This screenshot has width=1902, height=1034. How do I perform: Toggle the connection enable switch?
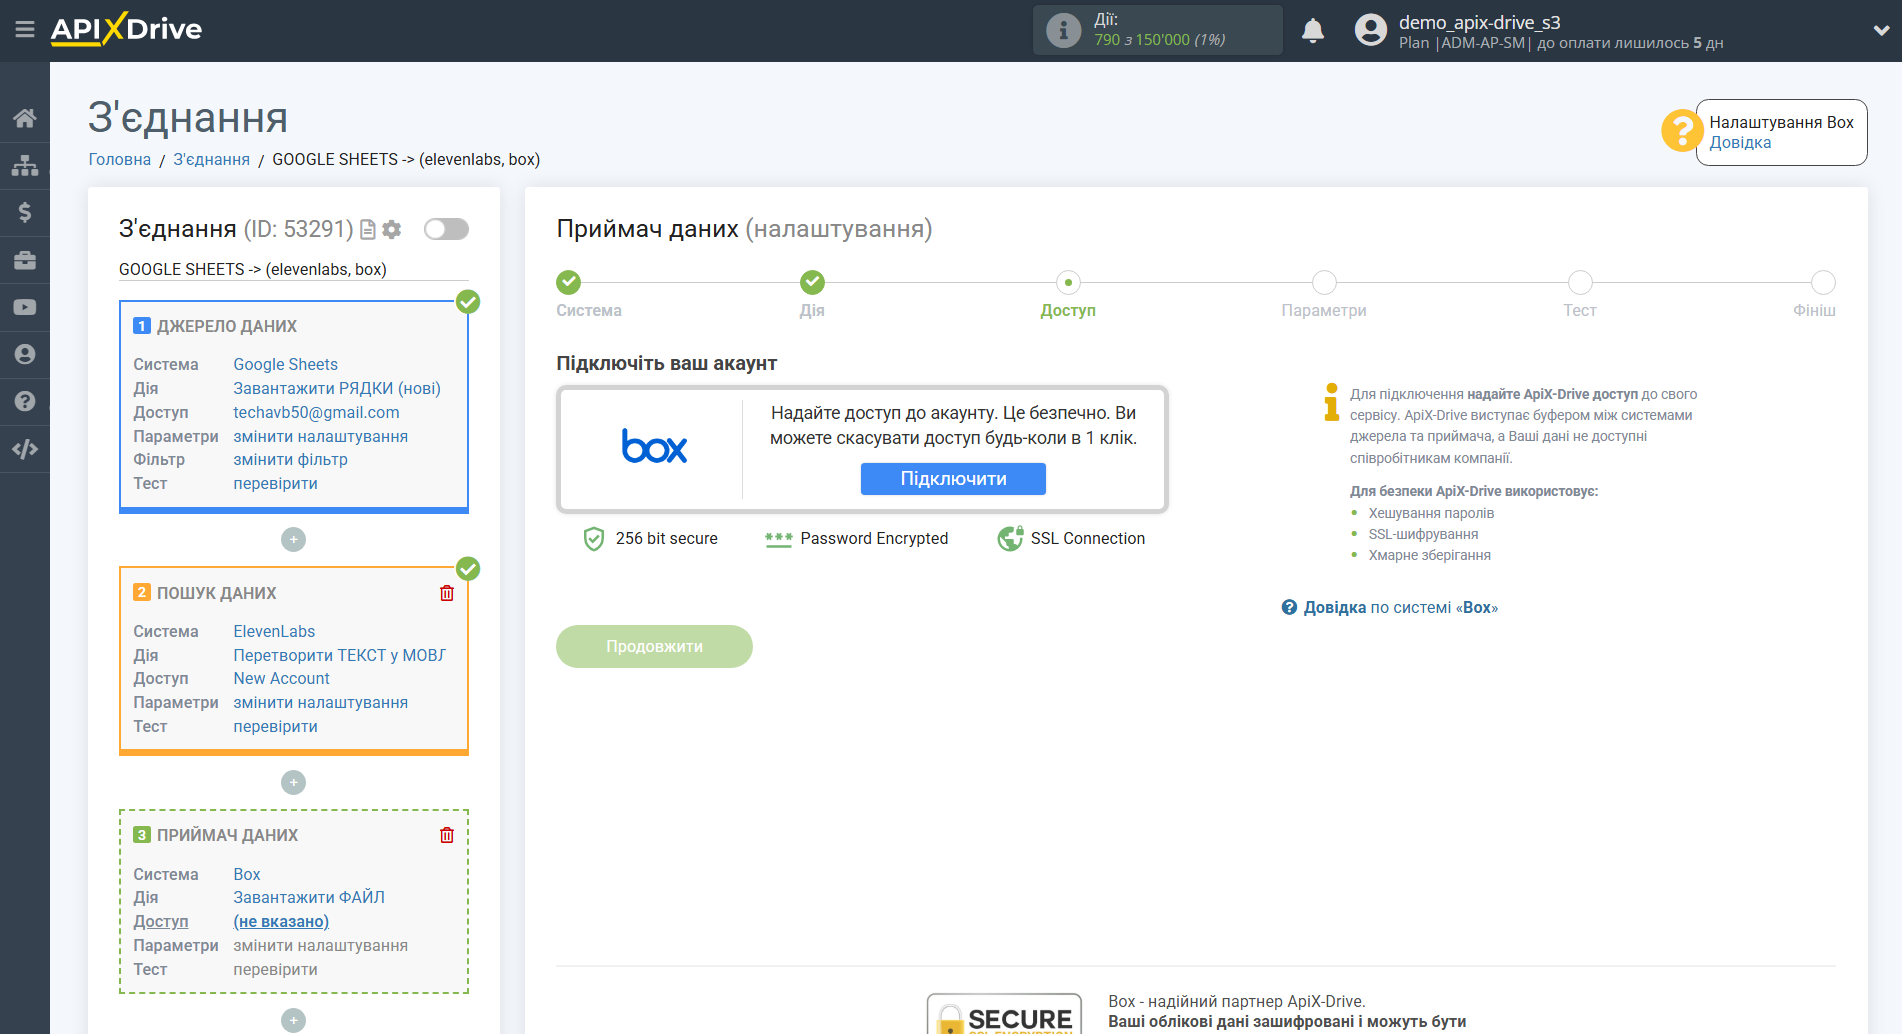446,229
